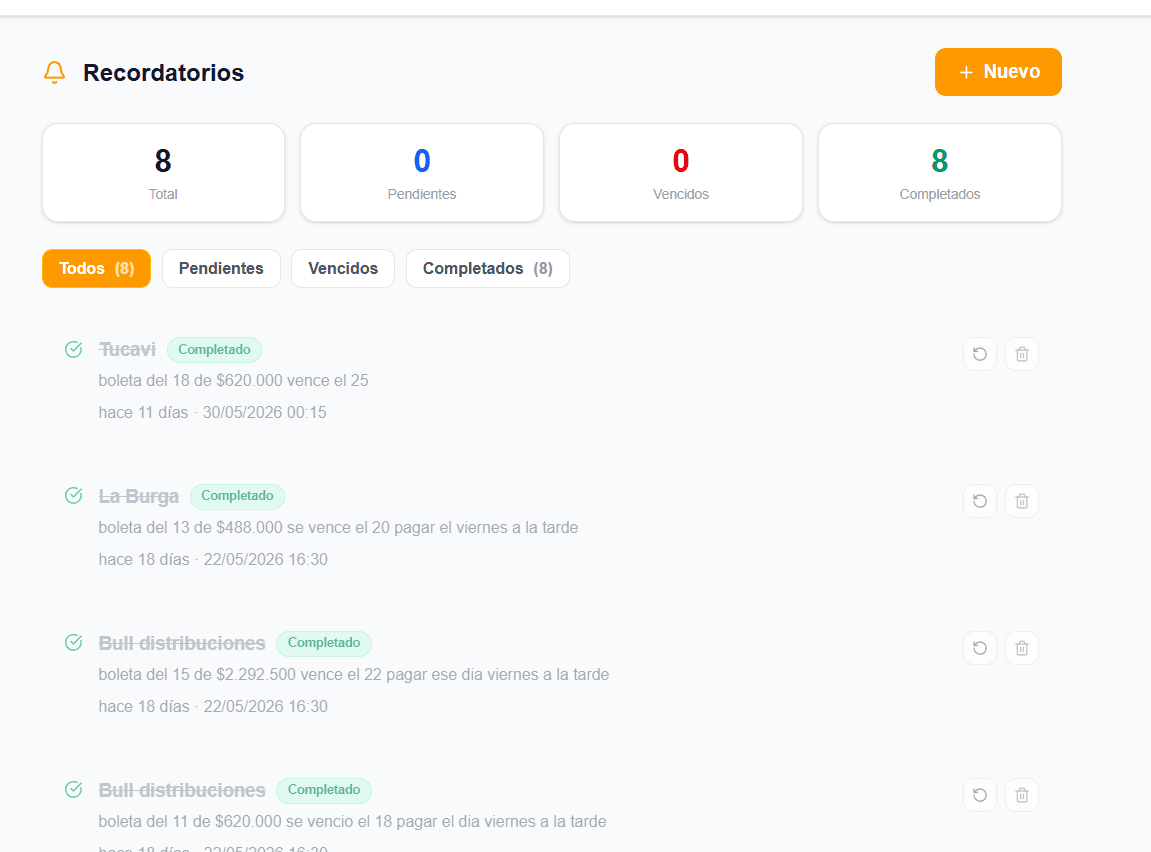This screenshot has width=1151, height=852.
Task: Click the Total 8 summary card
Action: click(x=163, y=172)
